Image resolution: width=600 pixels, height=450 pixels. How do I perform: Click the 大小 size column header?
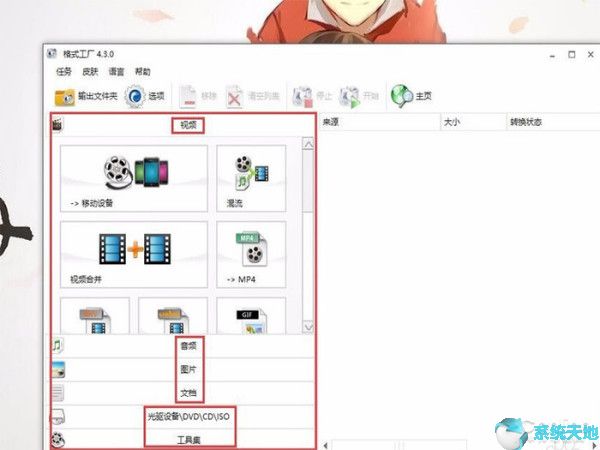tap(474, 122)
